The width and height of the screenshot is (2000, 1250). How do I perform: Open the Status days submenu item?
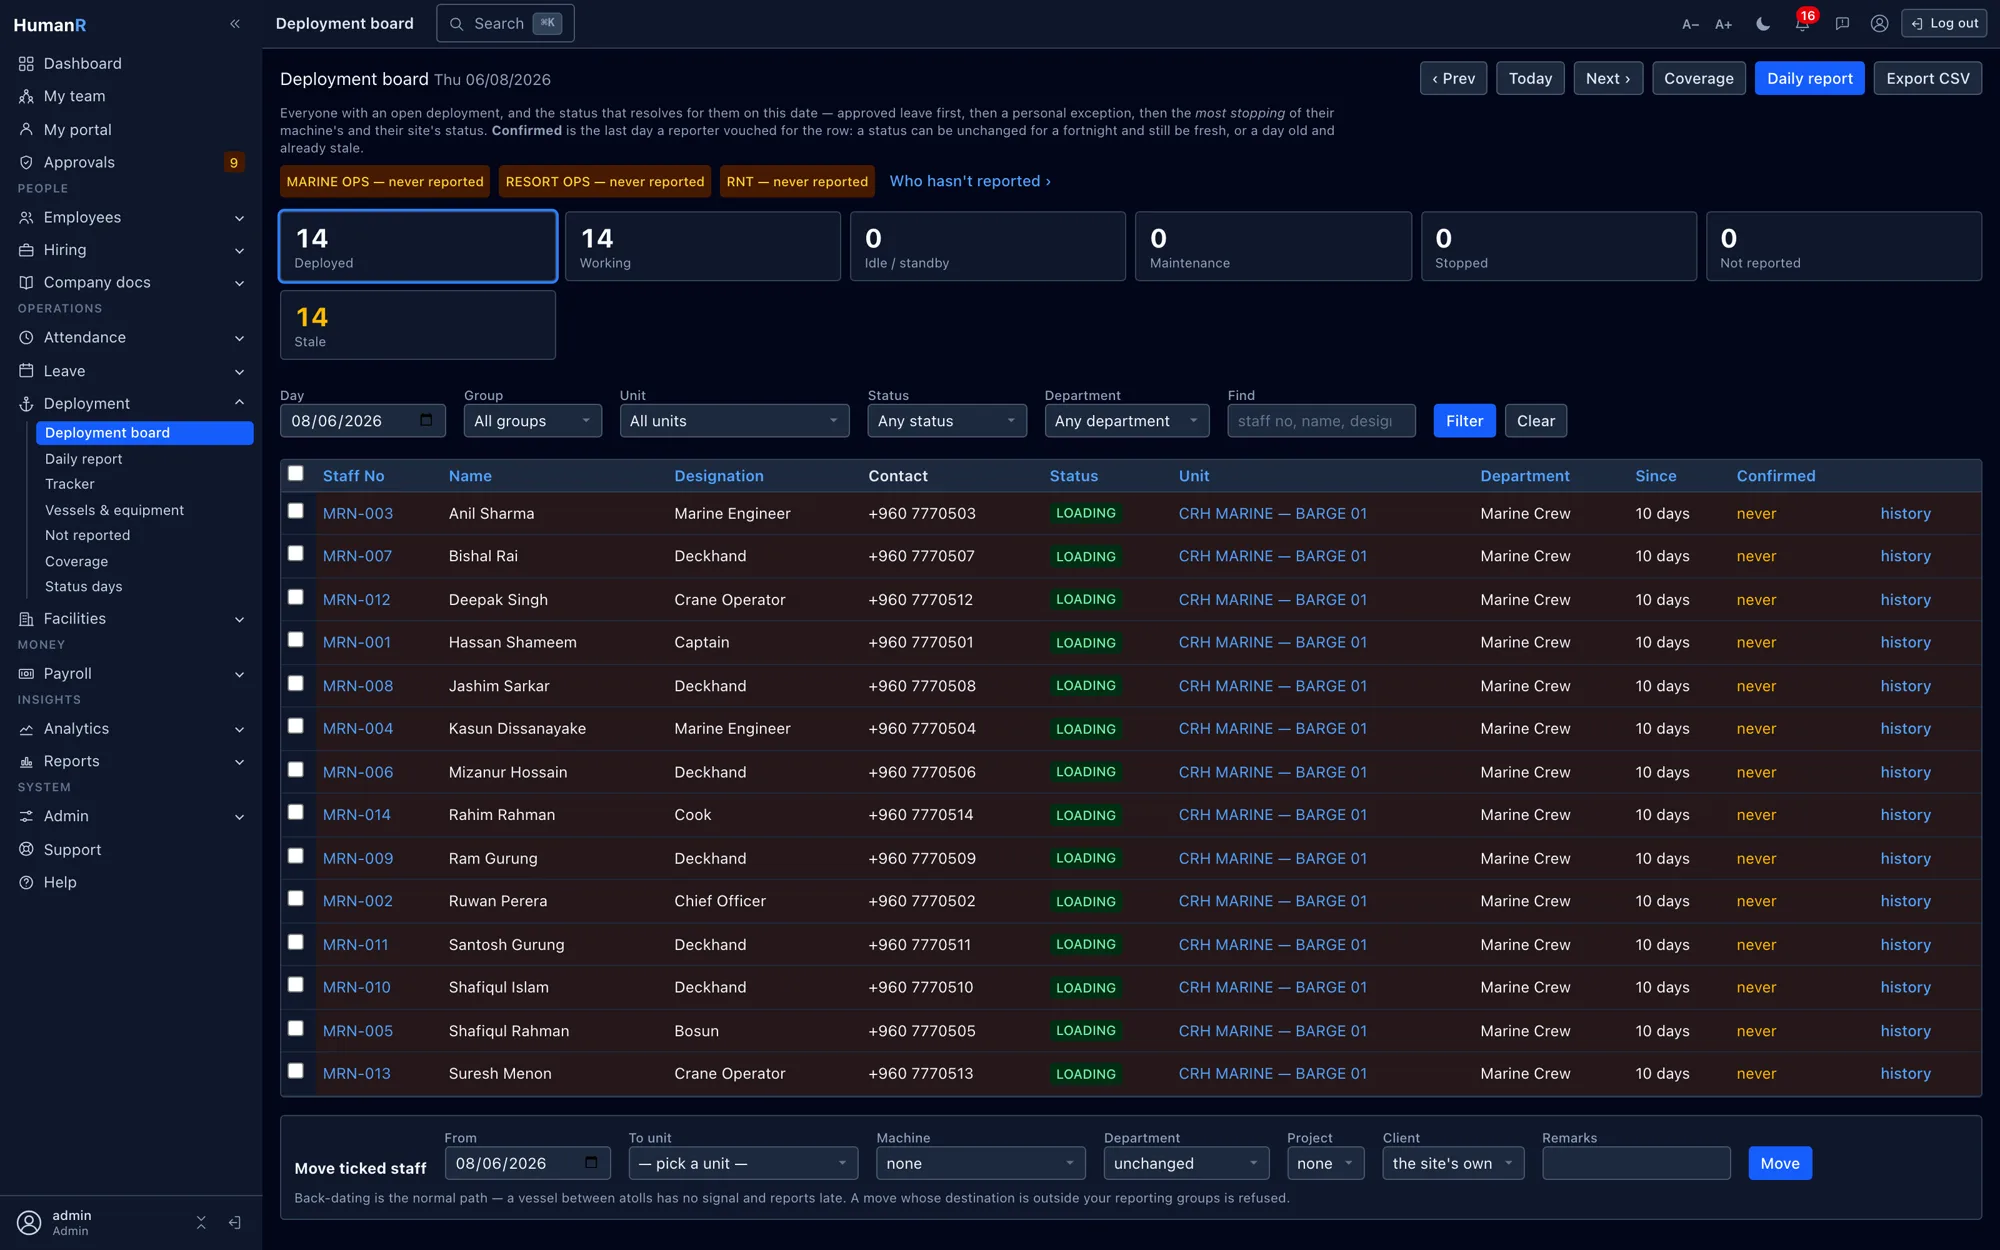coord(83,586)
